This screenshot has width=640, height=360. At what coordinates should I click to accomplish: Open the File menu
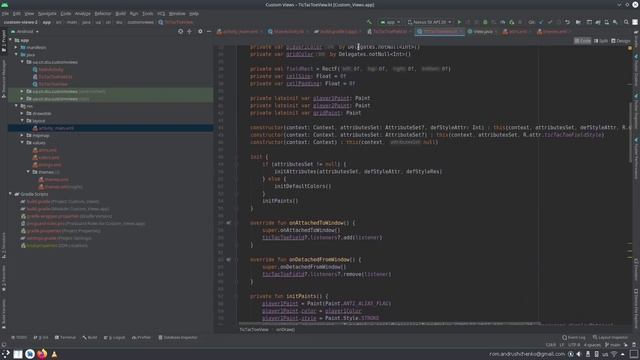point(5,13)
